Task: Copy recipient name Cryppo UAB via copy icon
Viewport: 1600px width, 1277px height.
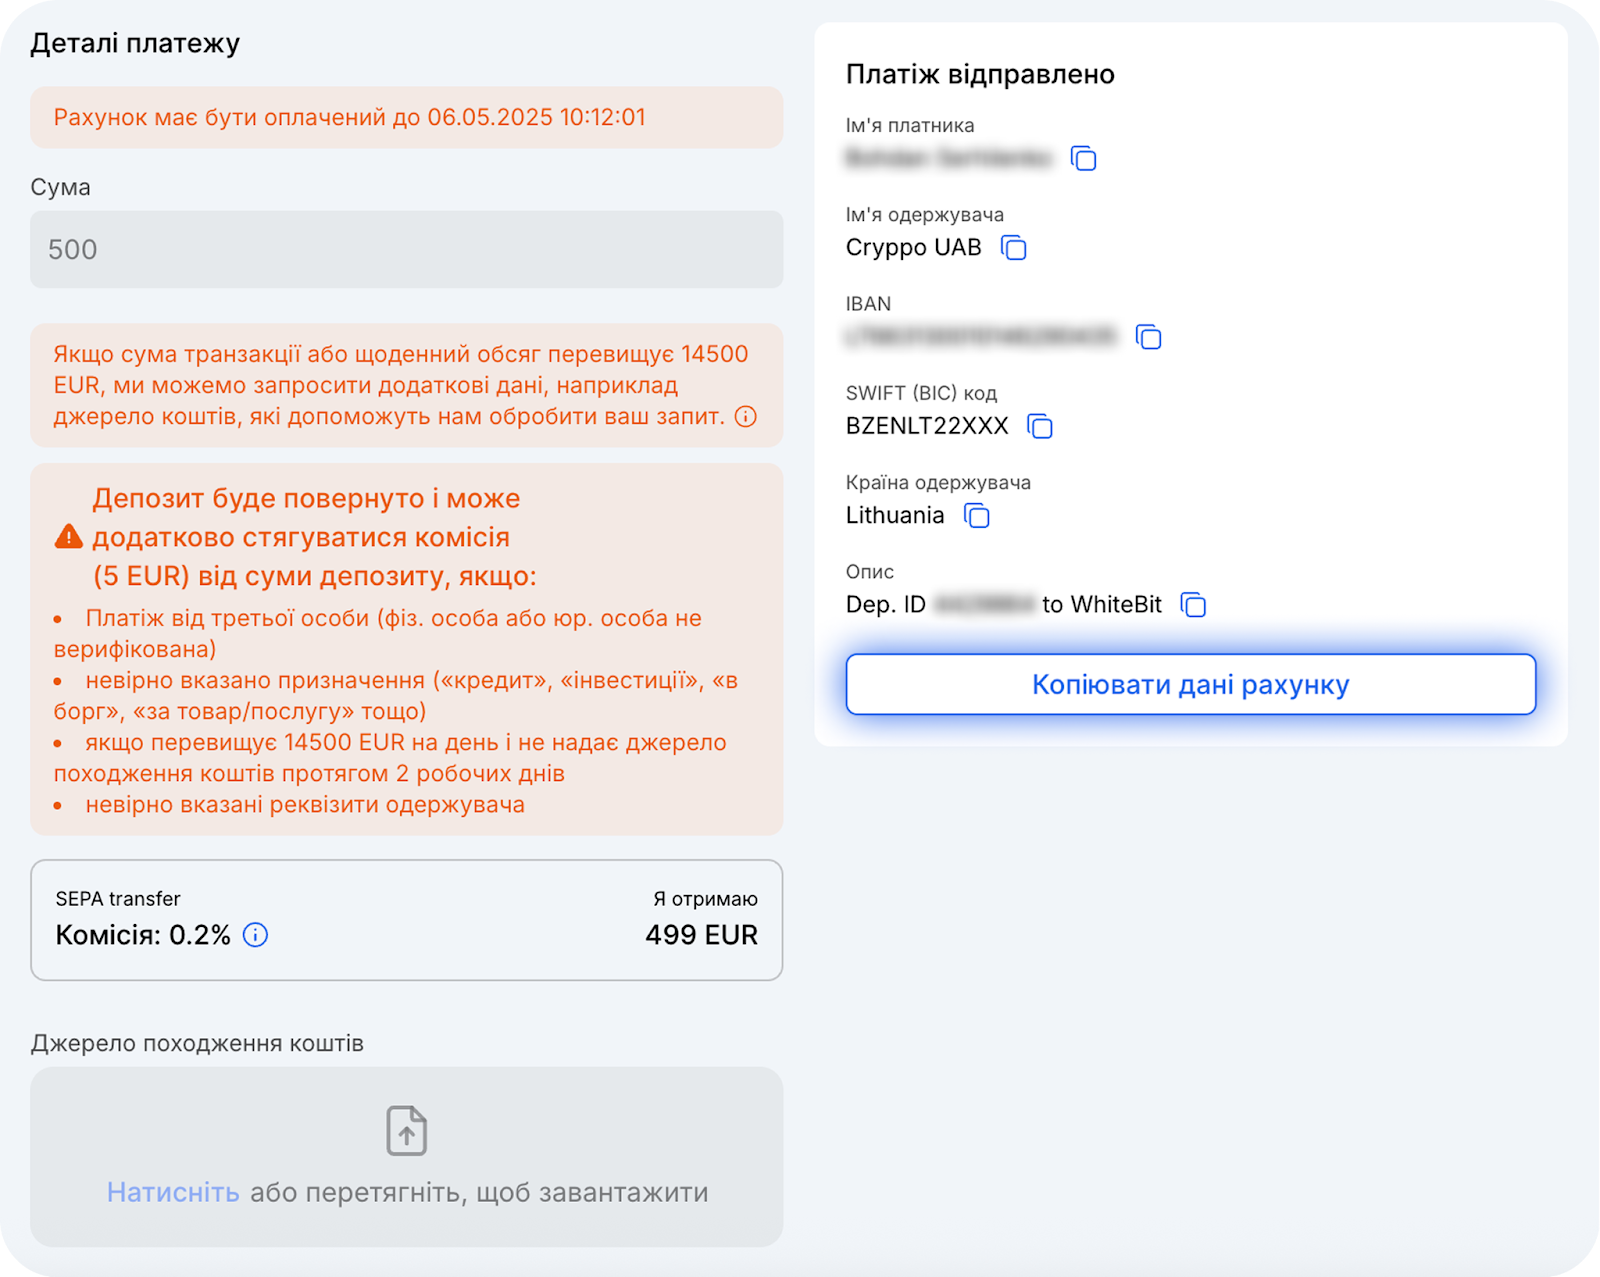Action: pyautogui.click(x=1014, y=248)
